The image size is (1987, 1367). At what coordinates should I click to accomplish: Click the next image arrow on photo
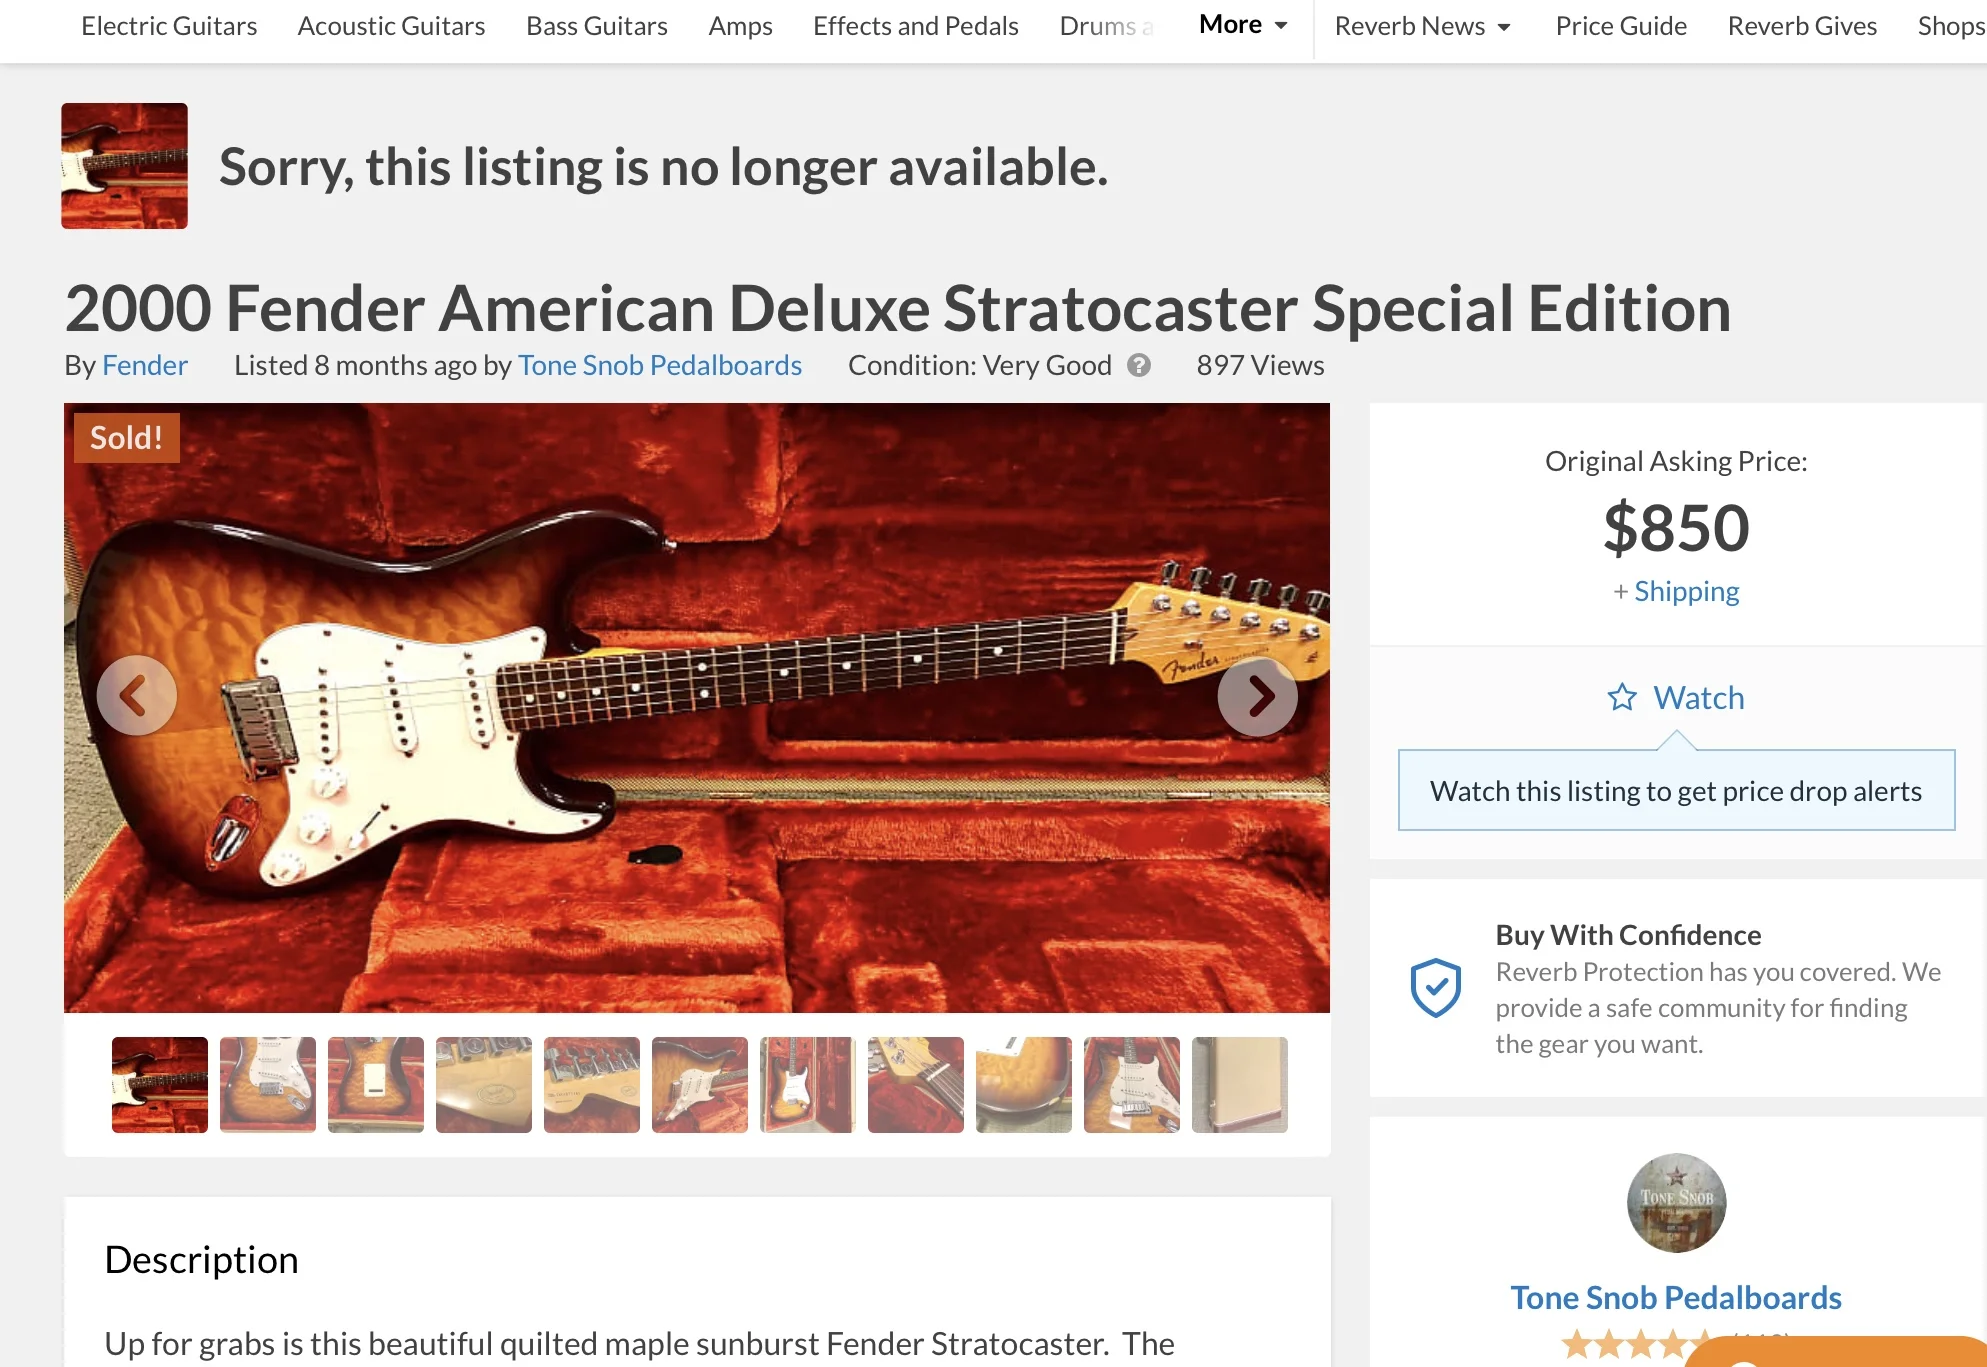[x=1257, y=696]
